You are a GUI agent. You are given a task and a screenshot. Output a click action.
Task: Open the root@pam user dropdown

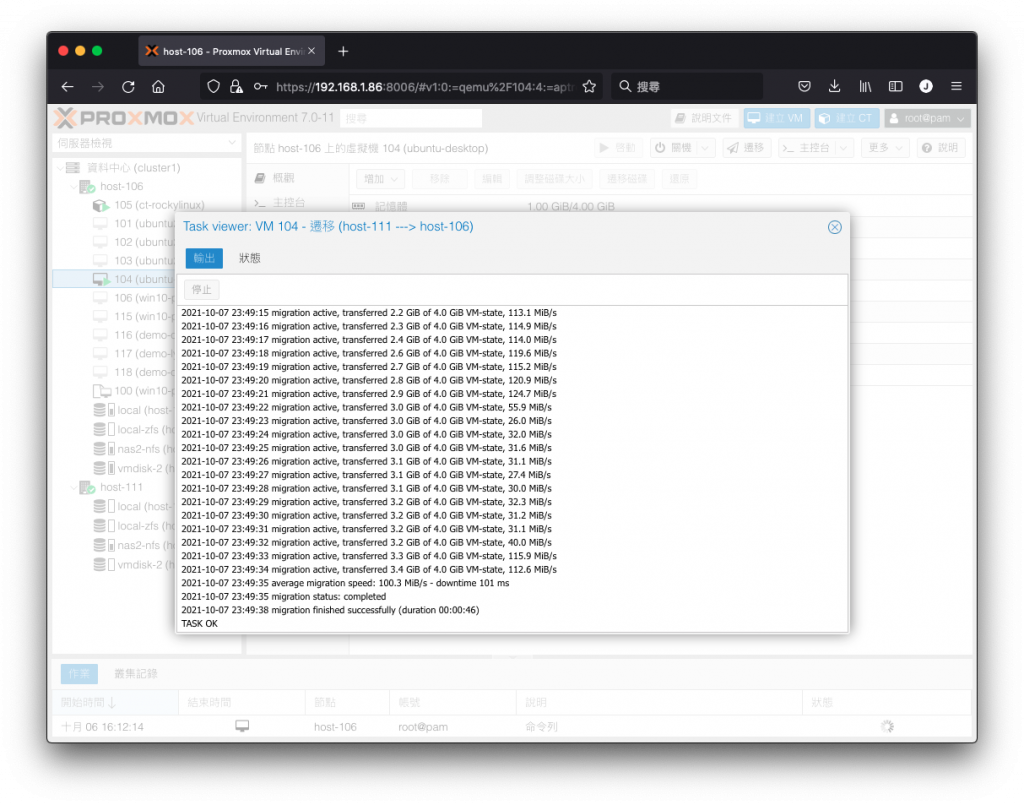coord(927,118)
